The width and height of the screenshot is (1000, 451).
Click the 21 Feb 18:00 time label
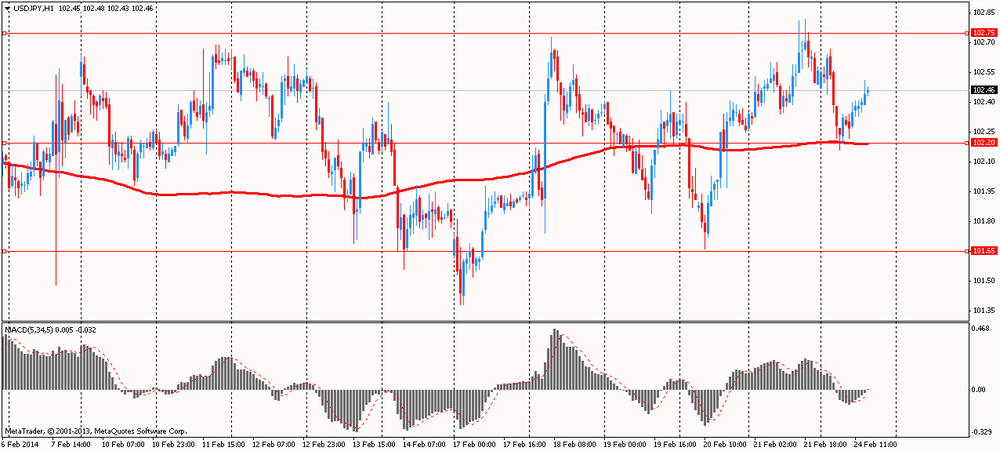point(826,443)
